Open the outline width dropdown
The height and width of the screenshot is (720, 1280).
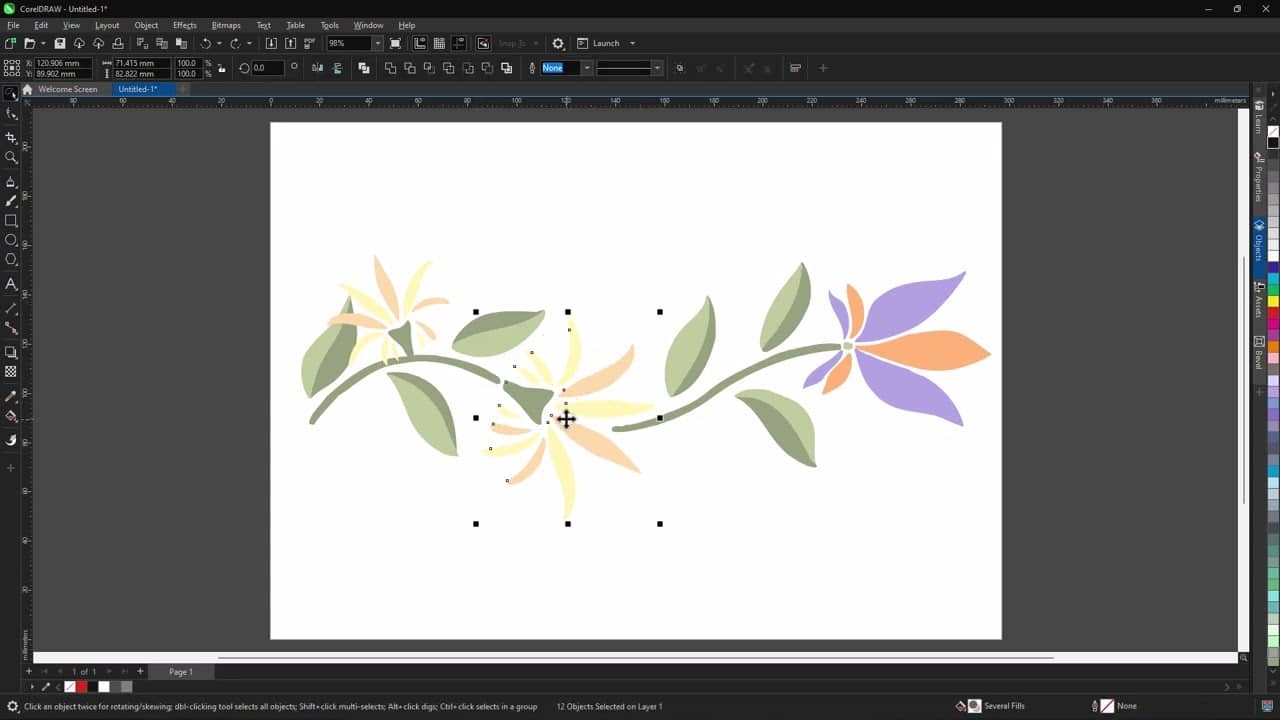(587, 68)
